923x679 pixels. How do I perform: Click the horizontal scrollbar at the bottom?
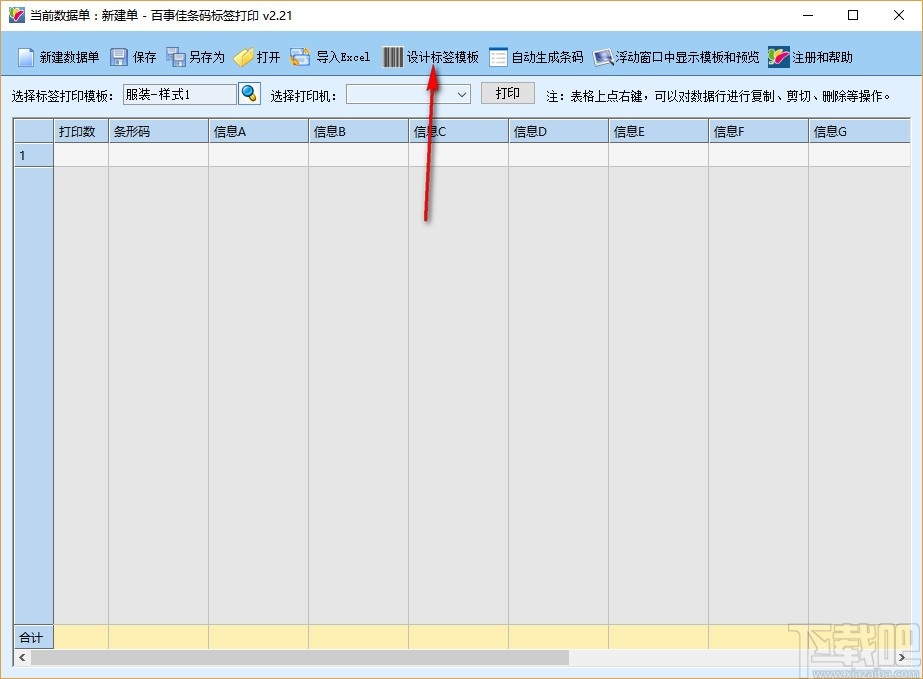point(300,659)
